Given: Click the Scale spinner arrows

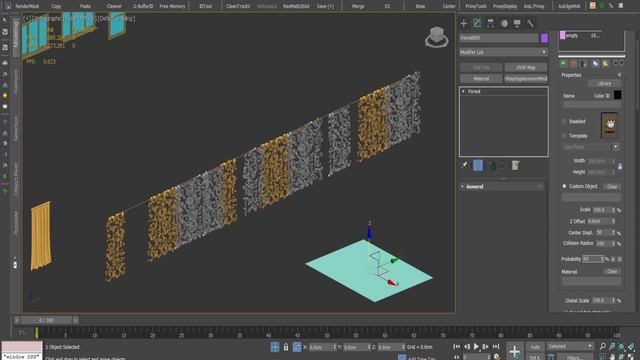Looking at the screenshot, I should click(x=613, y=210).
